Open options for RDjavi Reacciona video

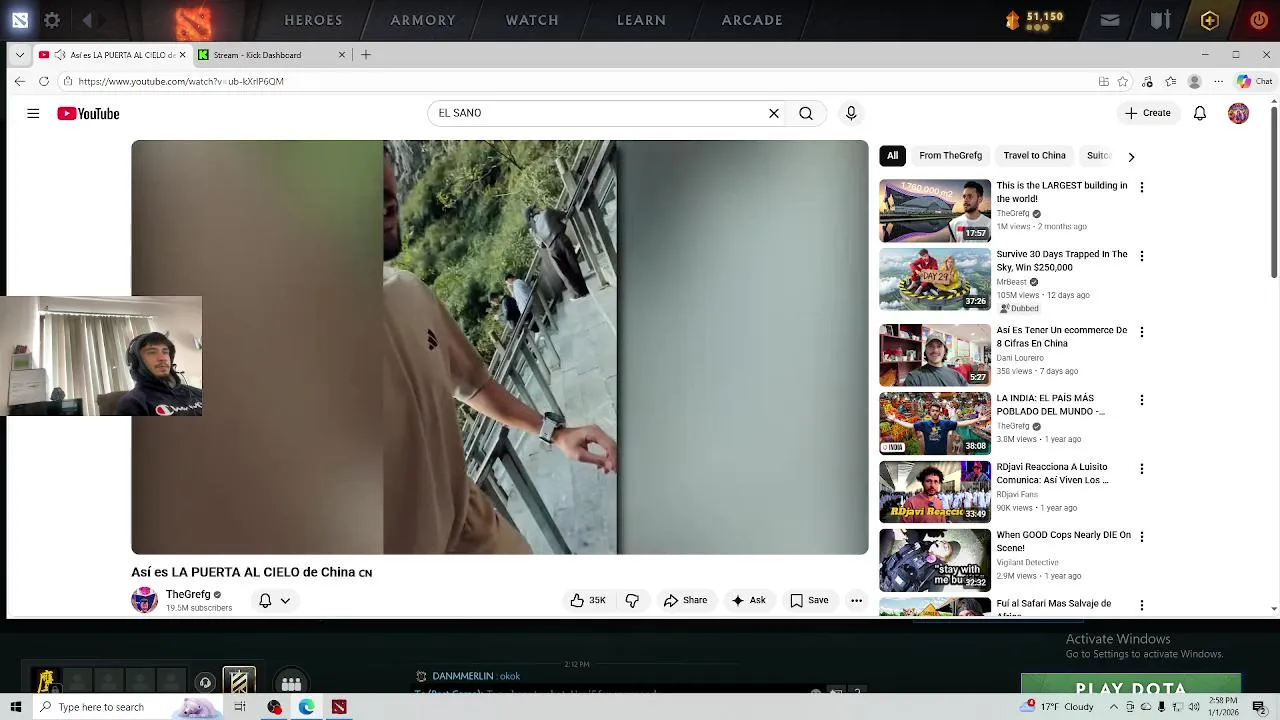[x=1141, y=469]
